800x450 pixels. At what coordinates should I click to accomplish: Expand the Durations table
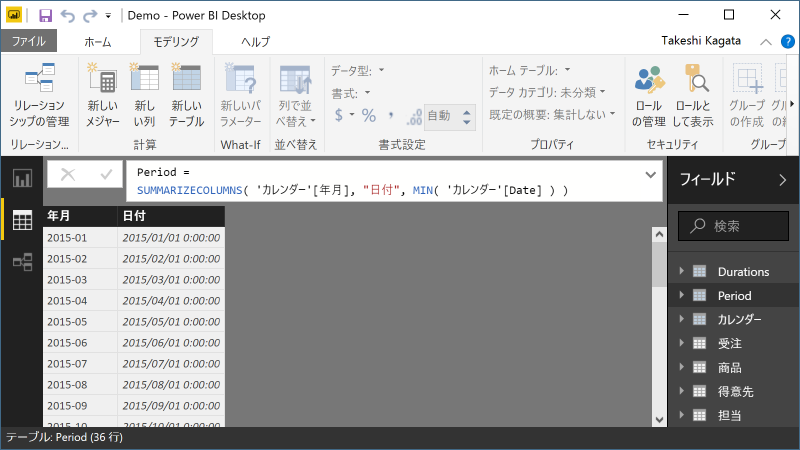click(682, 271)
